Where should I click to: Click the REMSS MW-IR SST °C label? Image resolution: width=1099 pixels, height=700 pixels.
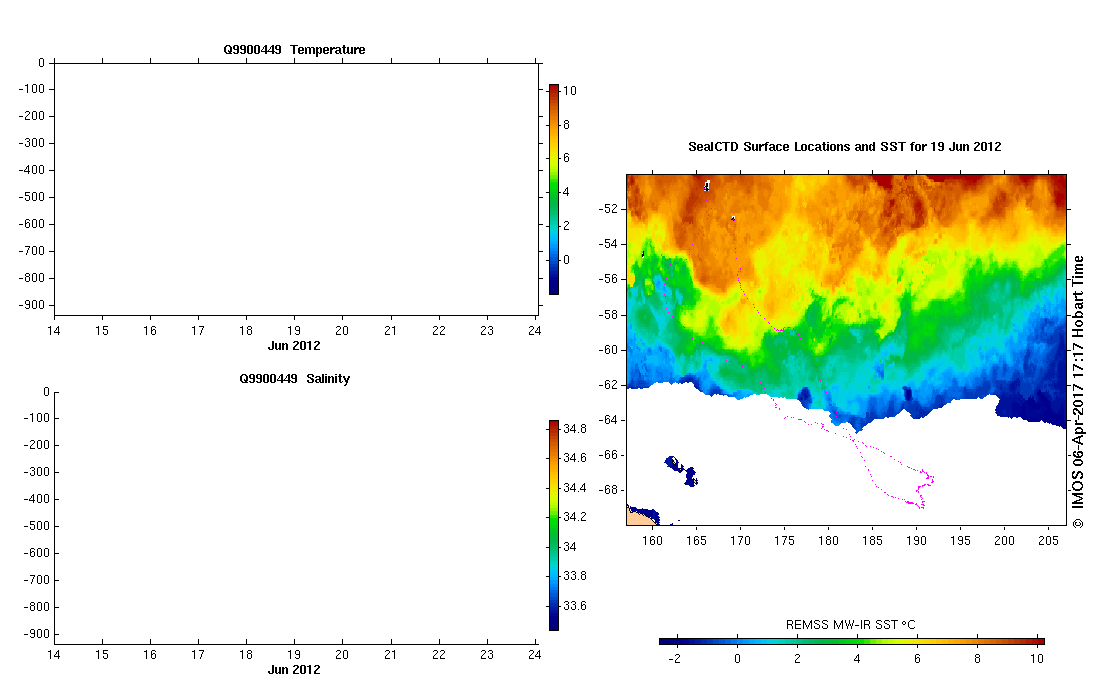850,624
